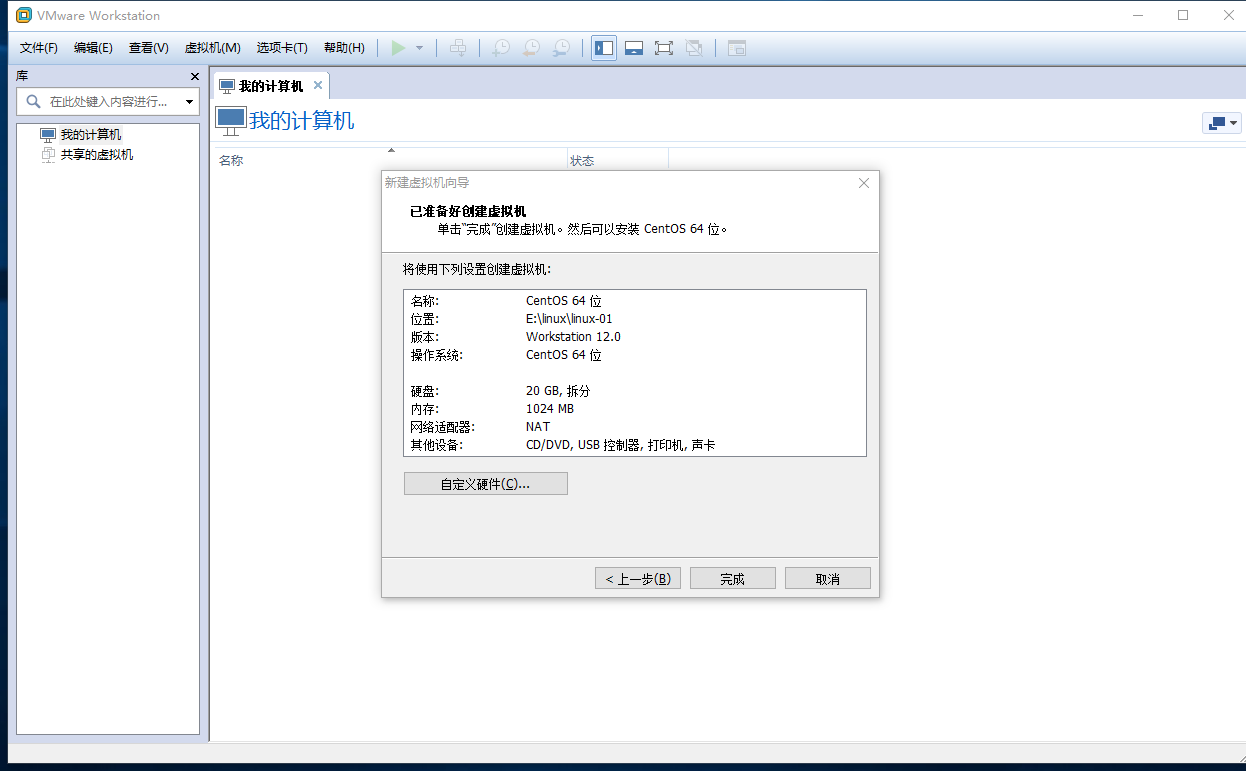Click the magnifier icon in library search
Viewport: 1246px width, 771px height.
click(x=33, y=101)
